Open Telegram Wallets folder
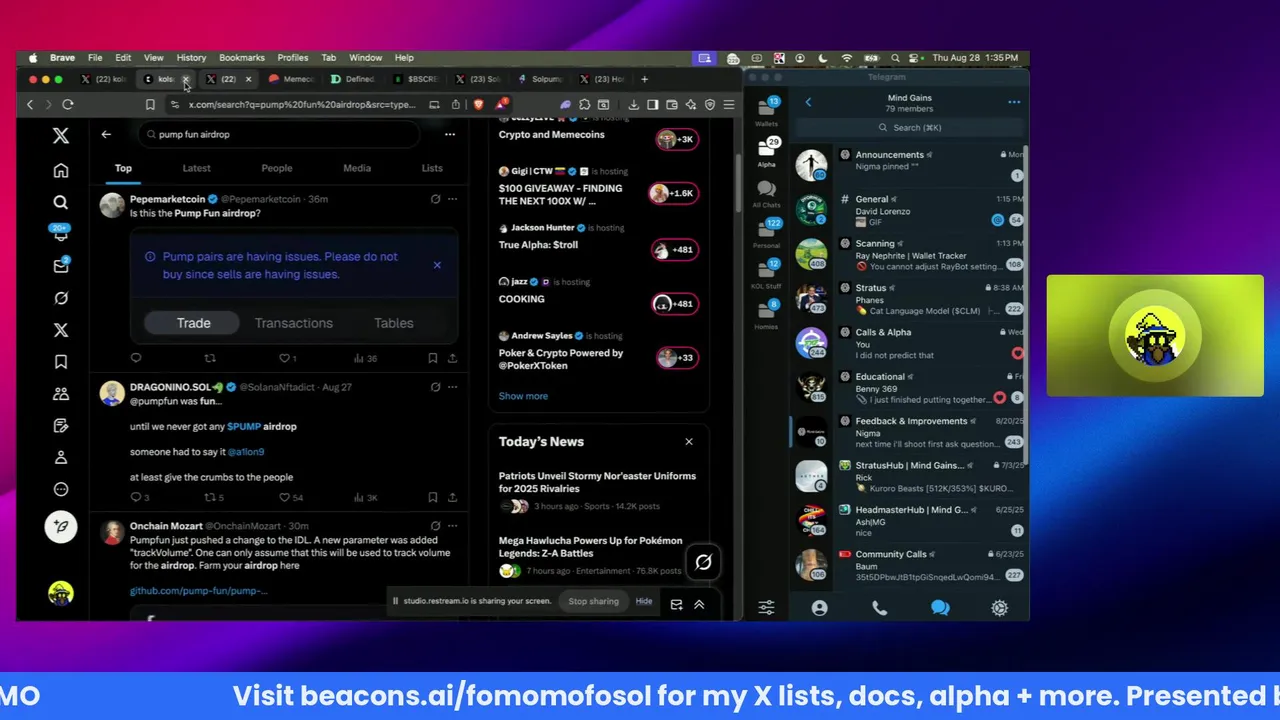 [767, 111]
